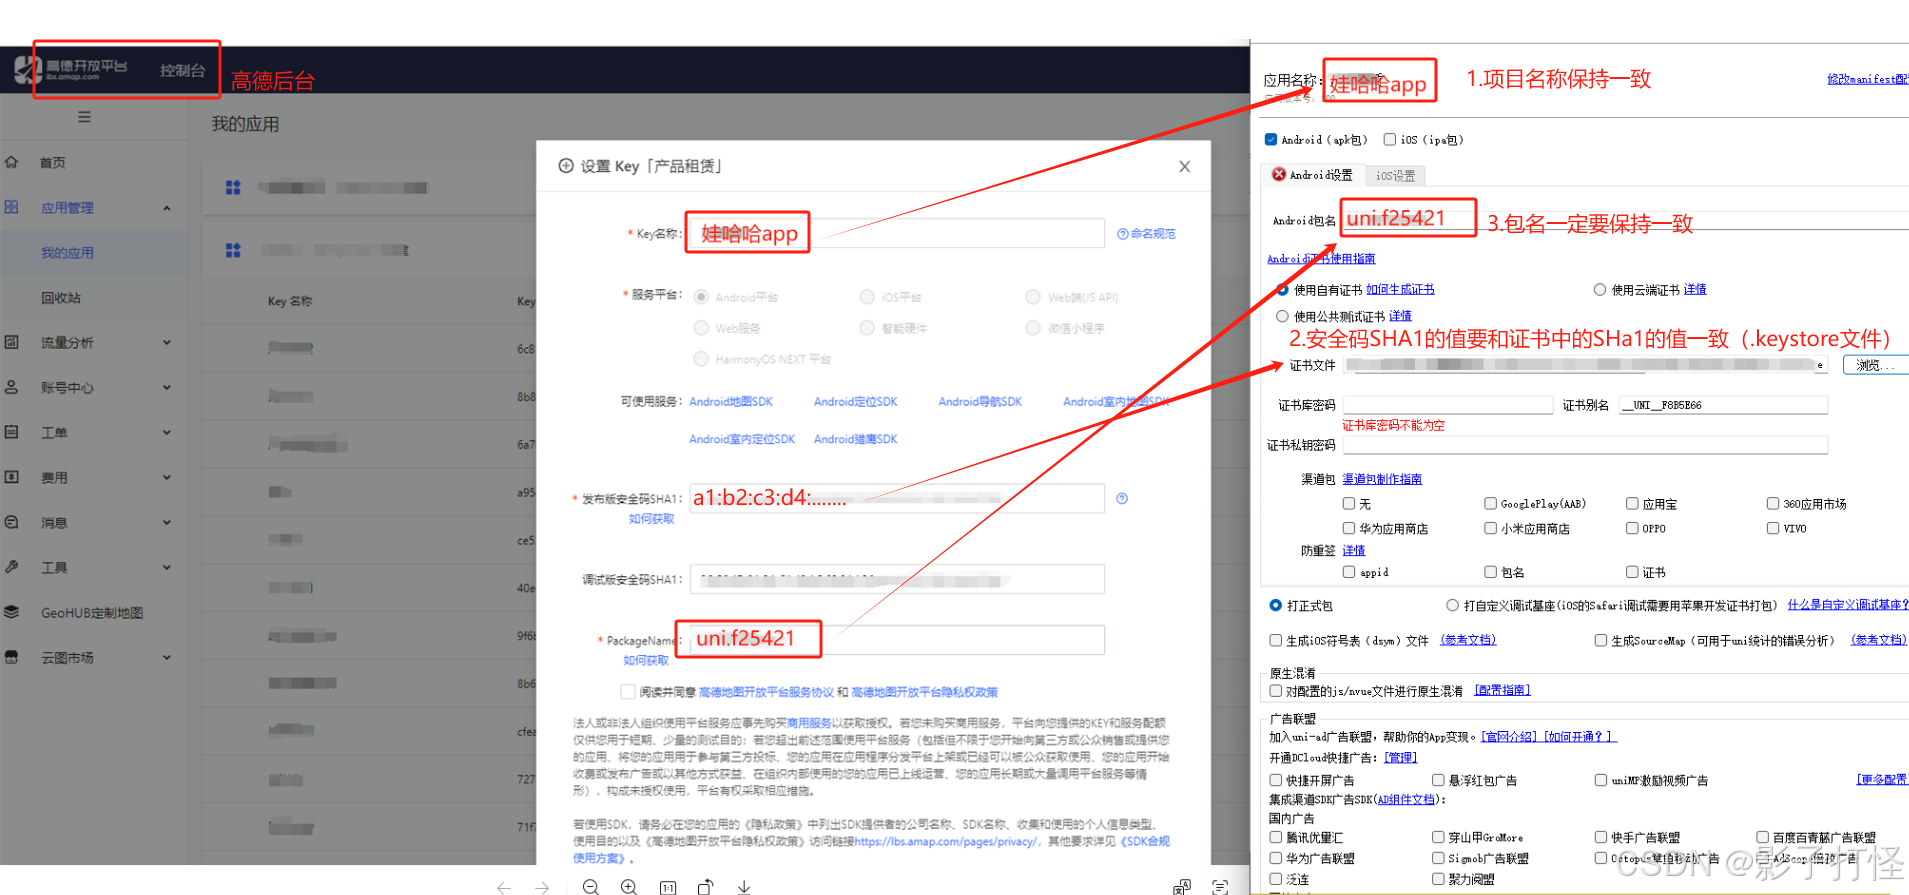The height and width of the screenshot is (895, 1909).
Task: Toggle the hamburger menu in Amap sidebar
Action: [84, 117]
